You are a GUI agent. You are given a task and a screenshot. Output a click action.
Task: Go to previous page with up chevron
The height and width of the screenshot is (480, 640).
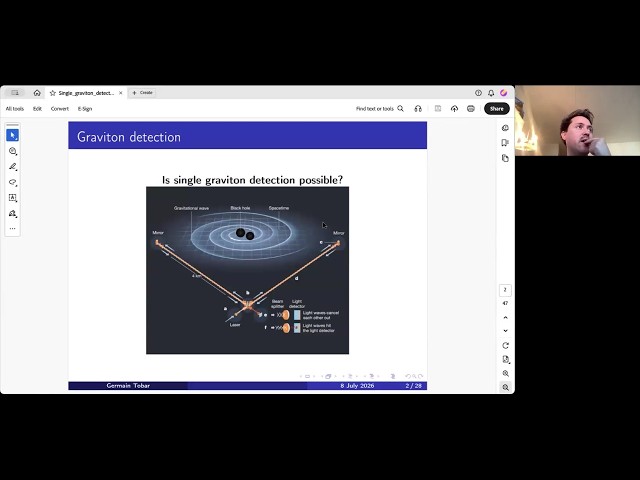coord(505,318)
